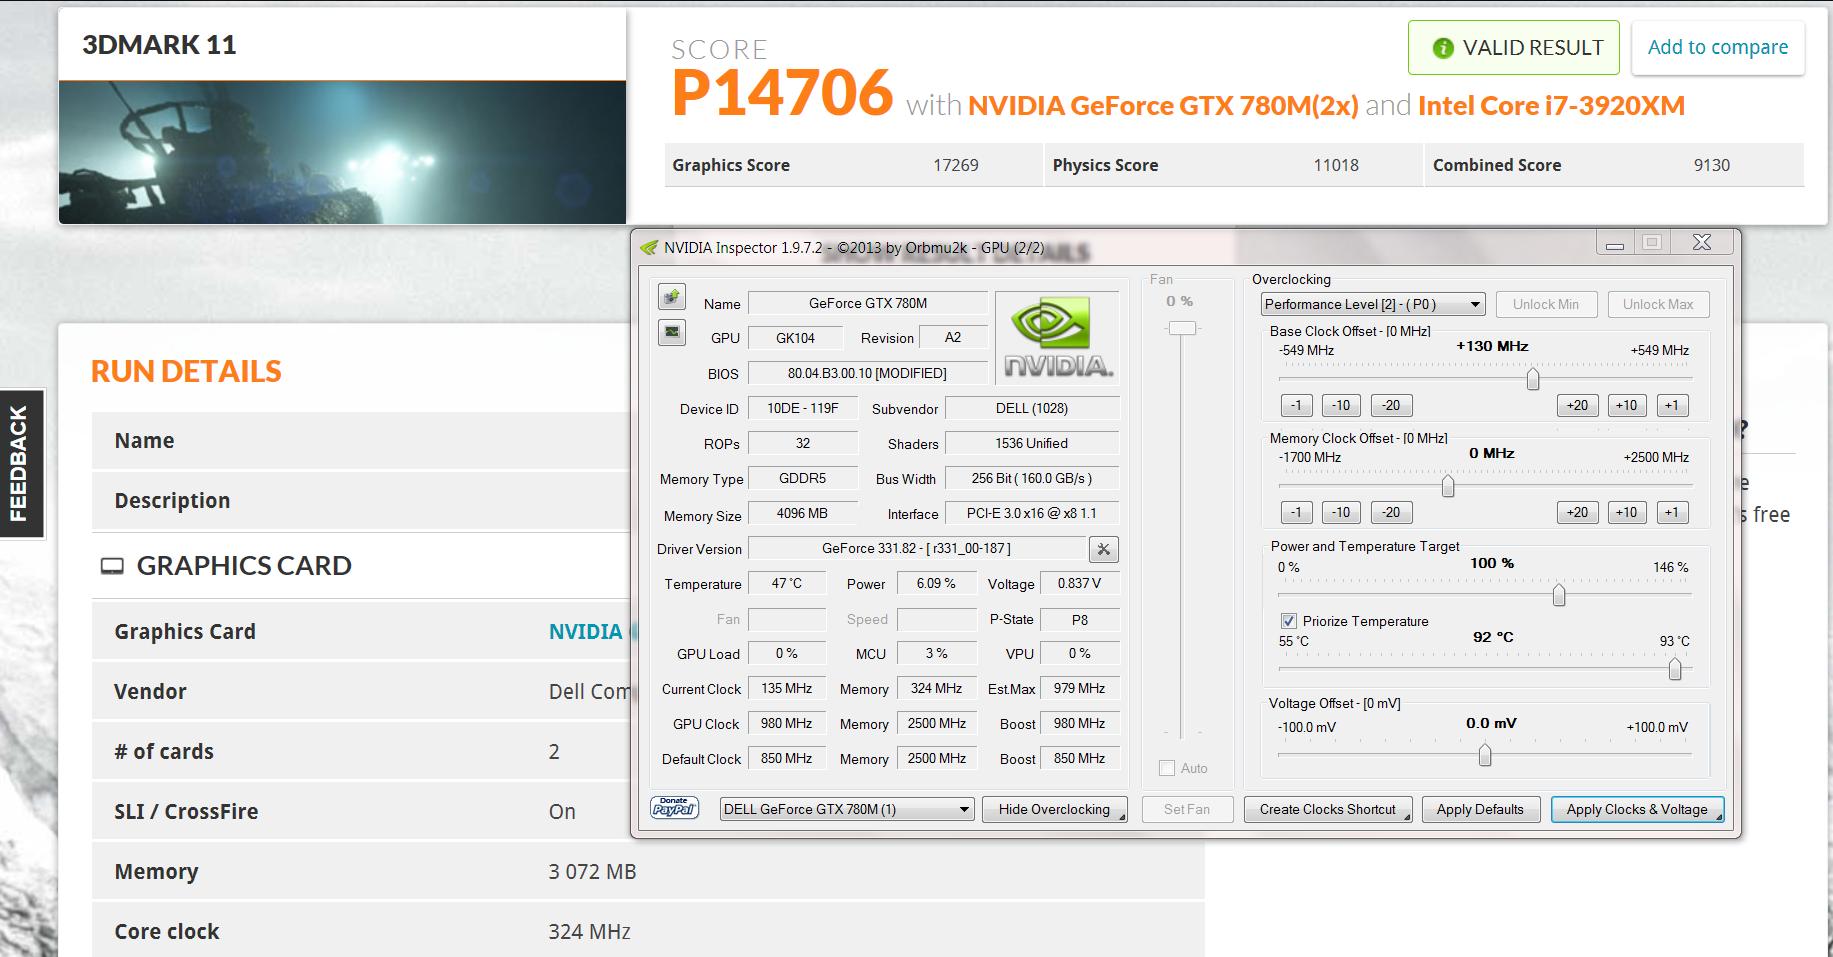Click the screenshot icon beside the Name field

click(x=672, y=297)
